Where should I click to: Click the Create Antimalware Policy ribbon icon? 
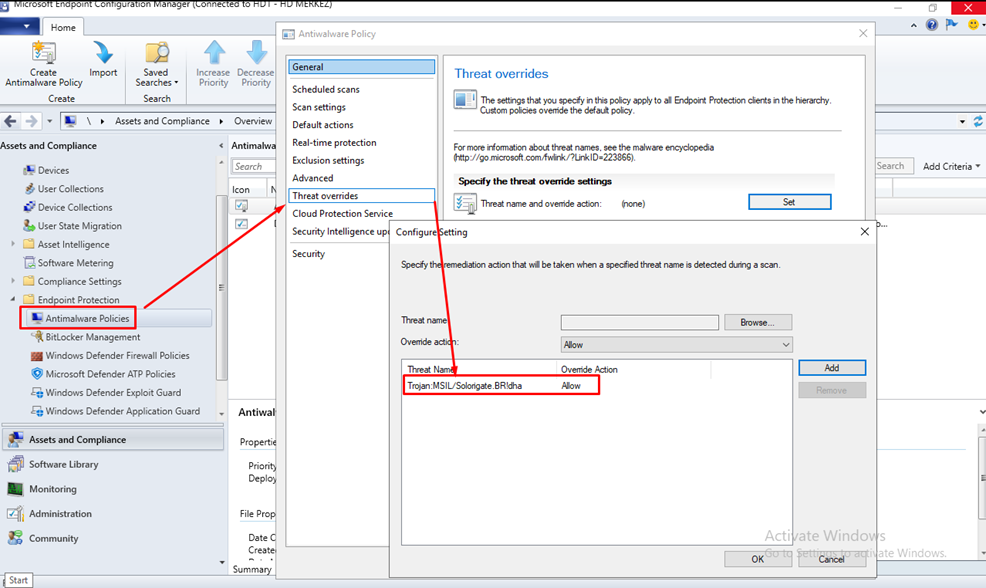coord(44,53)
